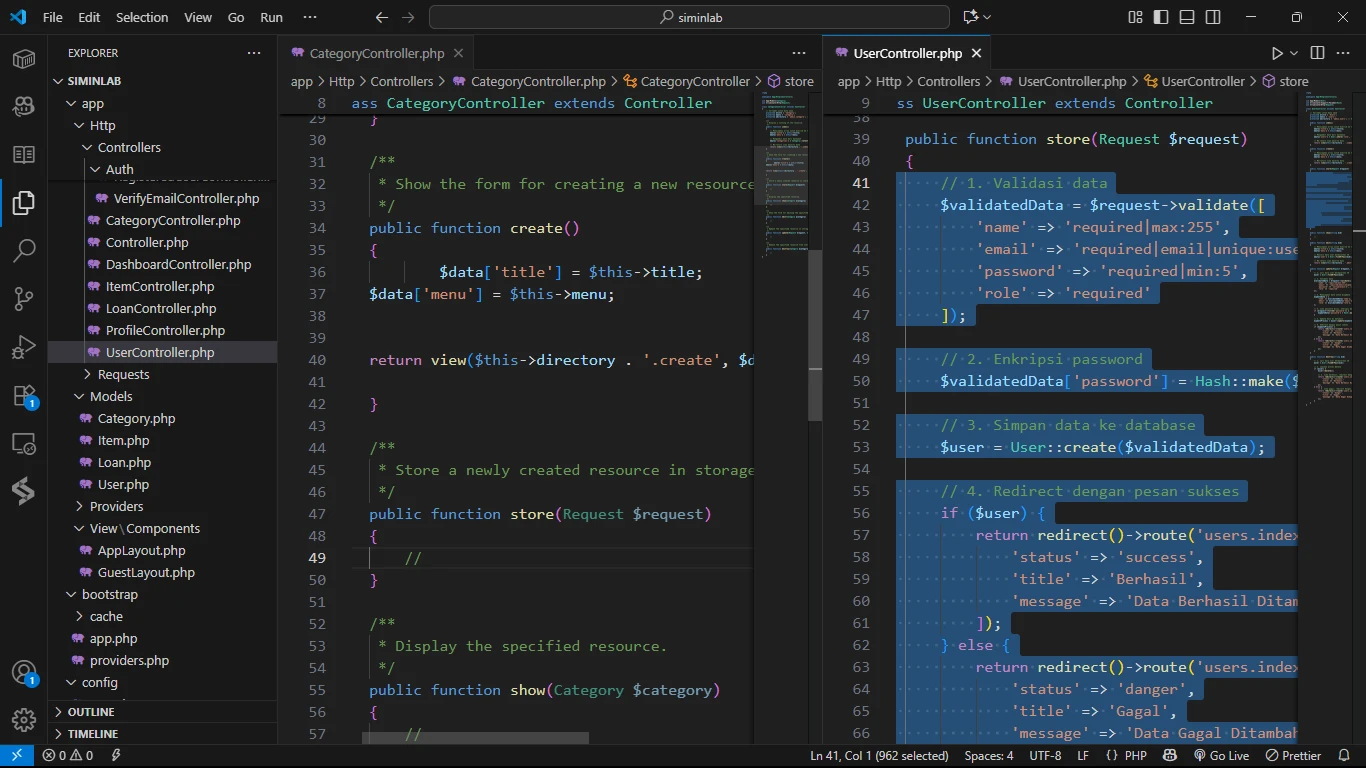The image size is (1366, 768).
Task: Expand the OUTLINE section
Action: (x=91, y=712)
